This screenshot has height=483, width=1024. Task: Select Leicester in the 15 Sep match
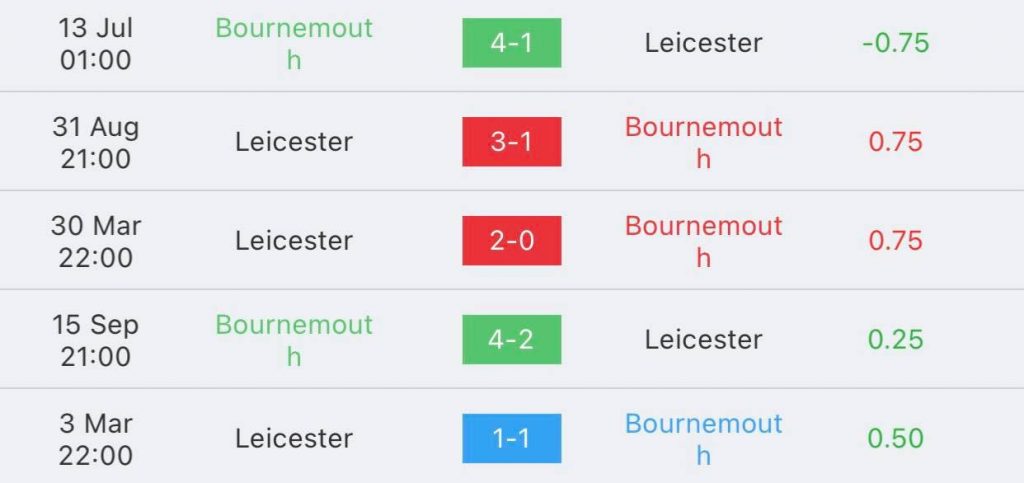(703, 339)
